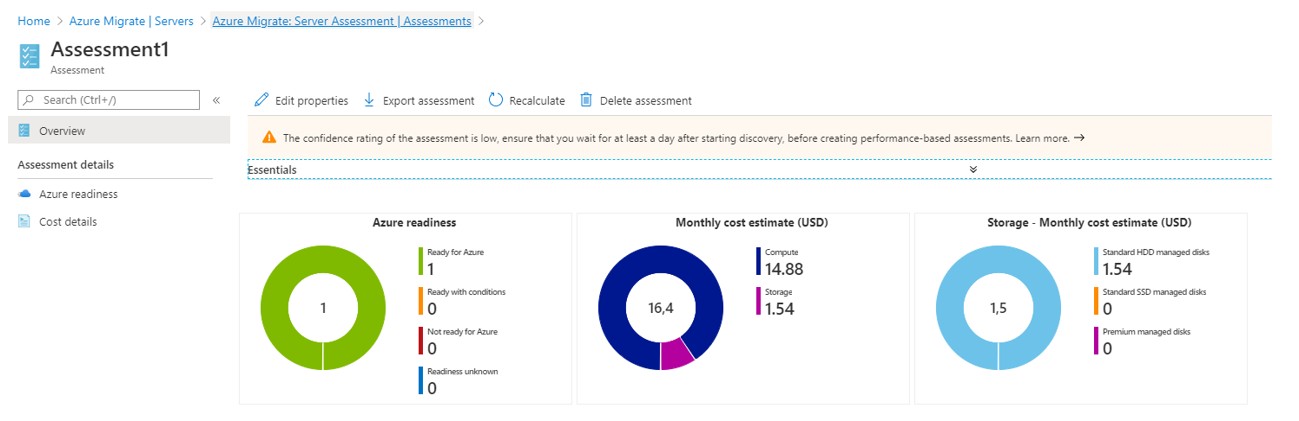Click the Export assessment download icon

[369, 100]
